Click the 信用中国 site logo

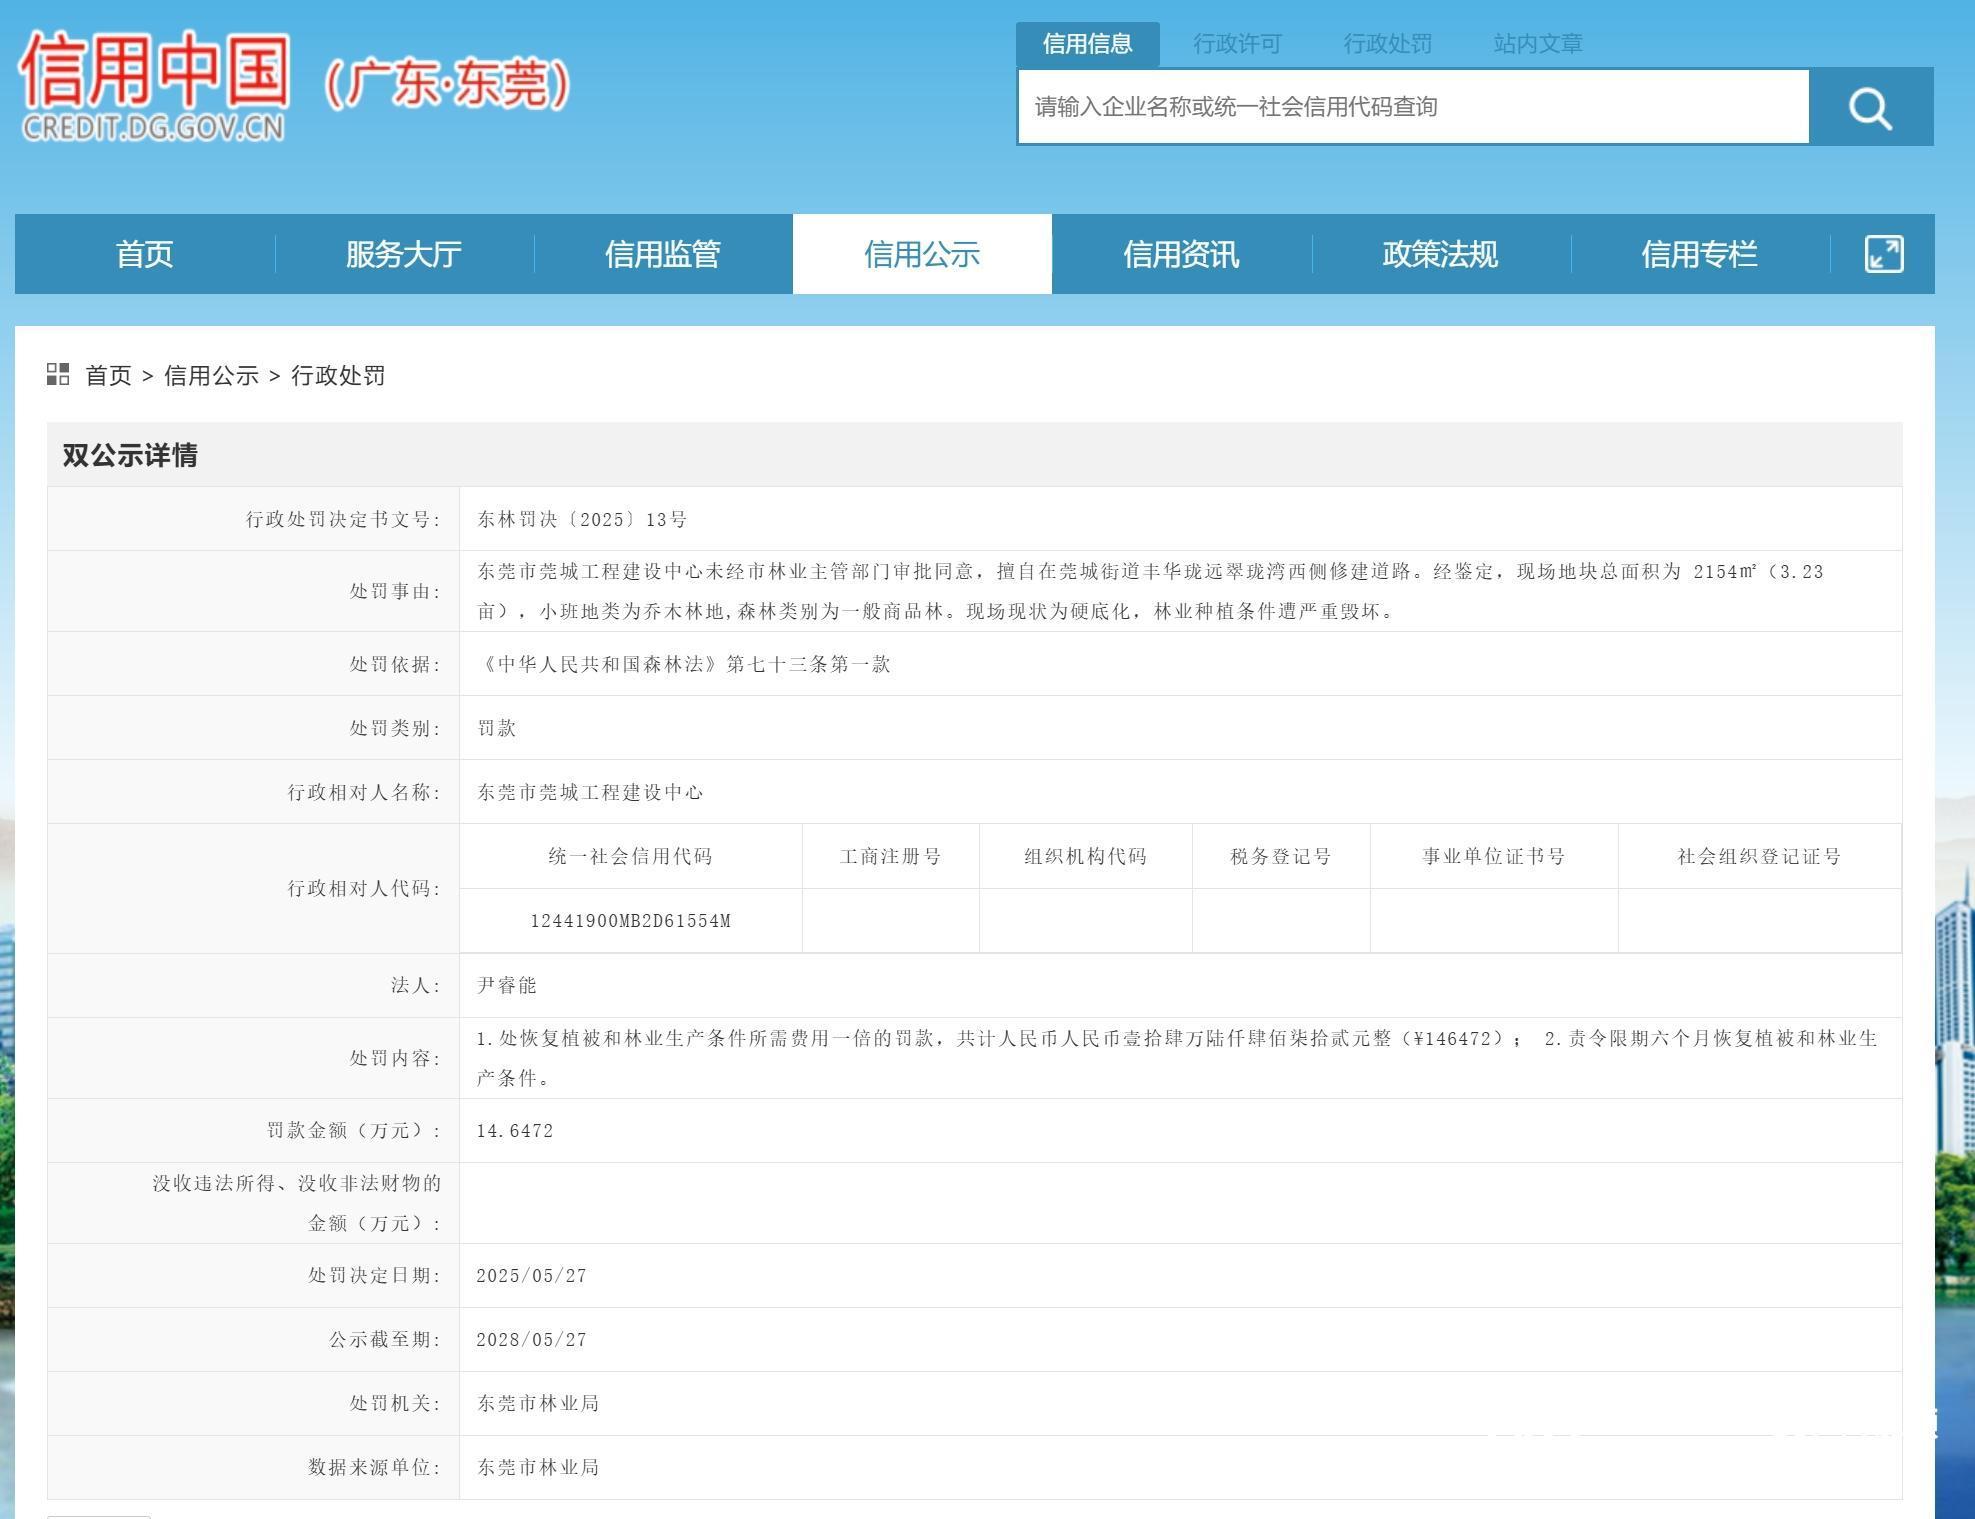pyautogui.click(x=155, y=85)
